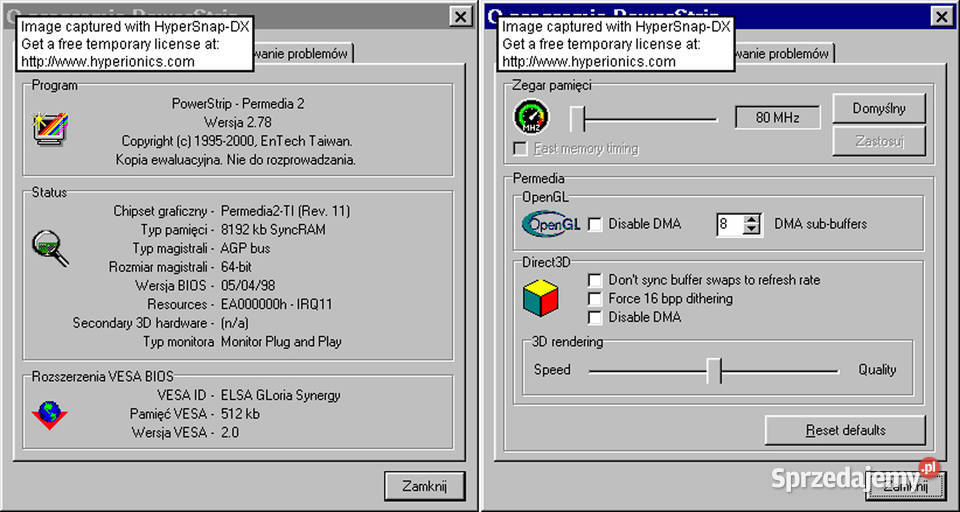Click the Quality label of 3D rendering

(877, 370)
